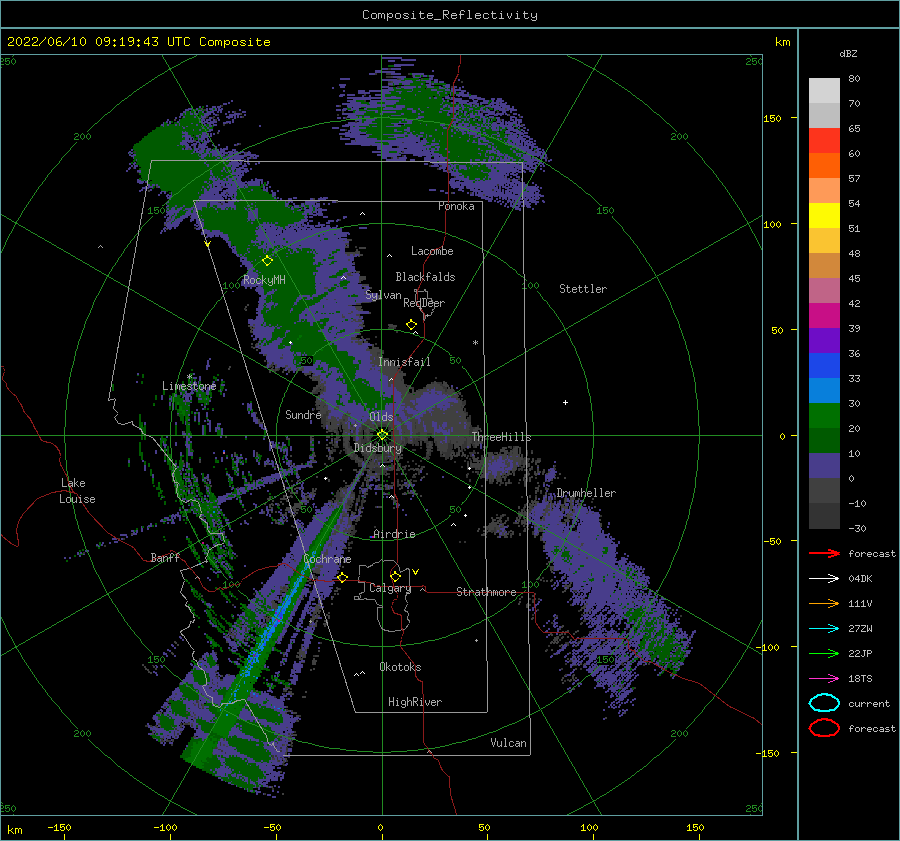Screen dimensions: 900x841
Task: Click the Vulcan label
Action: click(509, 743)
